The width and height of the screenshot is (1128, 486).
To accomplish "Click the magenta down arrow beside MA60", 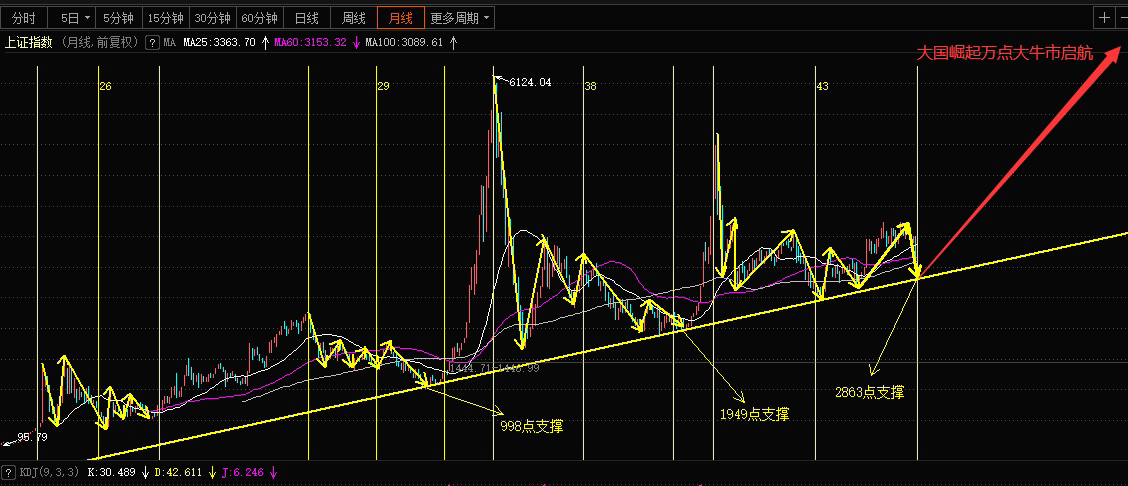I will click(x=355, y=42).
